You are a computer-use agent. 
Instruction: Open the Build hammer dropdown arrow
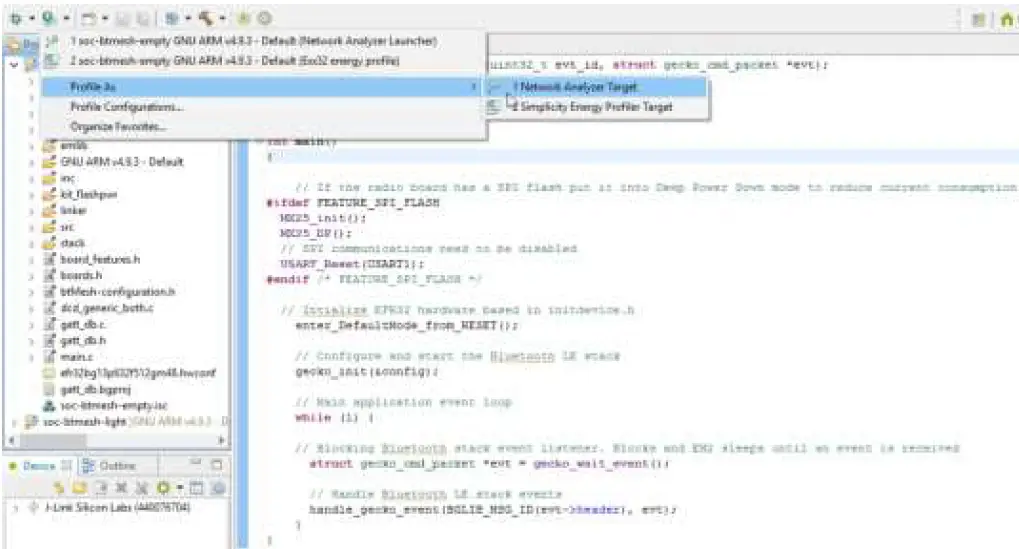[223, 18]
